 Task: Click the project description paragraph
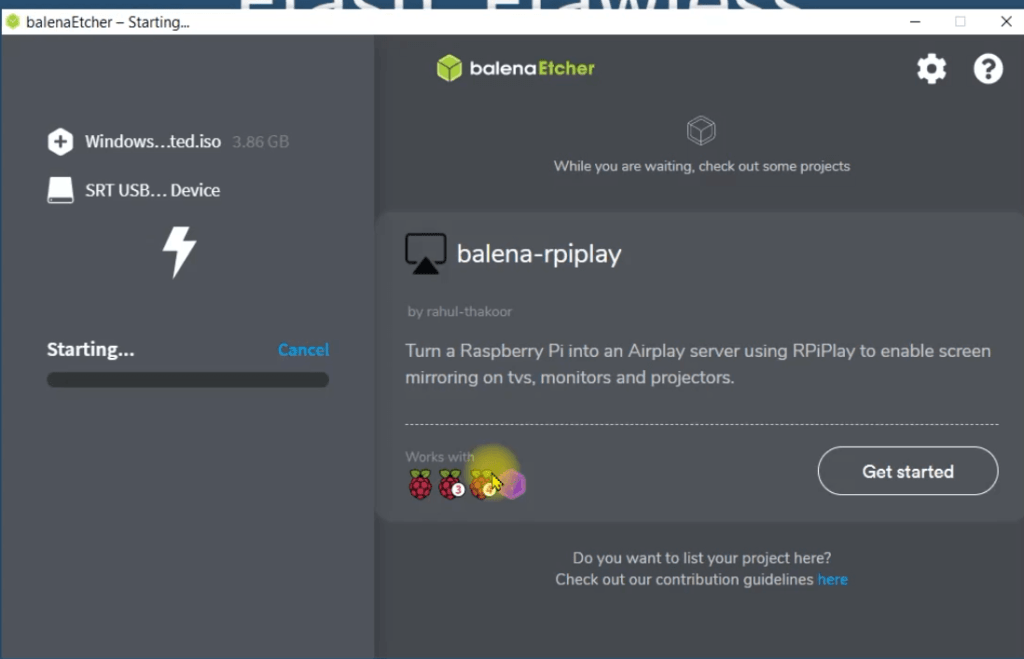(698, 364)
